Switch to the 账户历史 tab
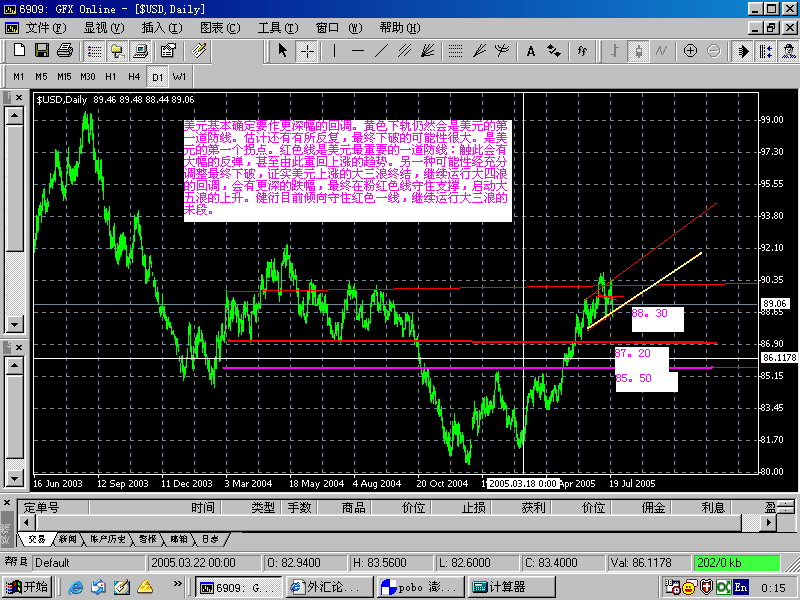Image resolution: width=800 pixels, height=600 pixels. [107, 539]
